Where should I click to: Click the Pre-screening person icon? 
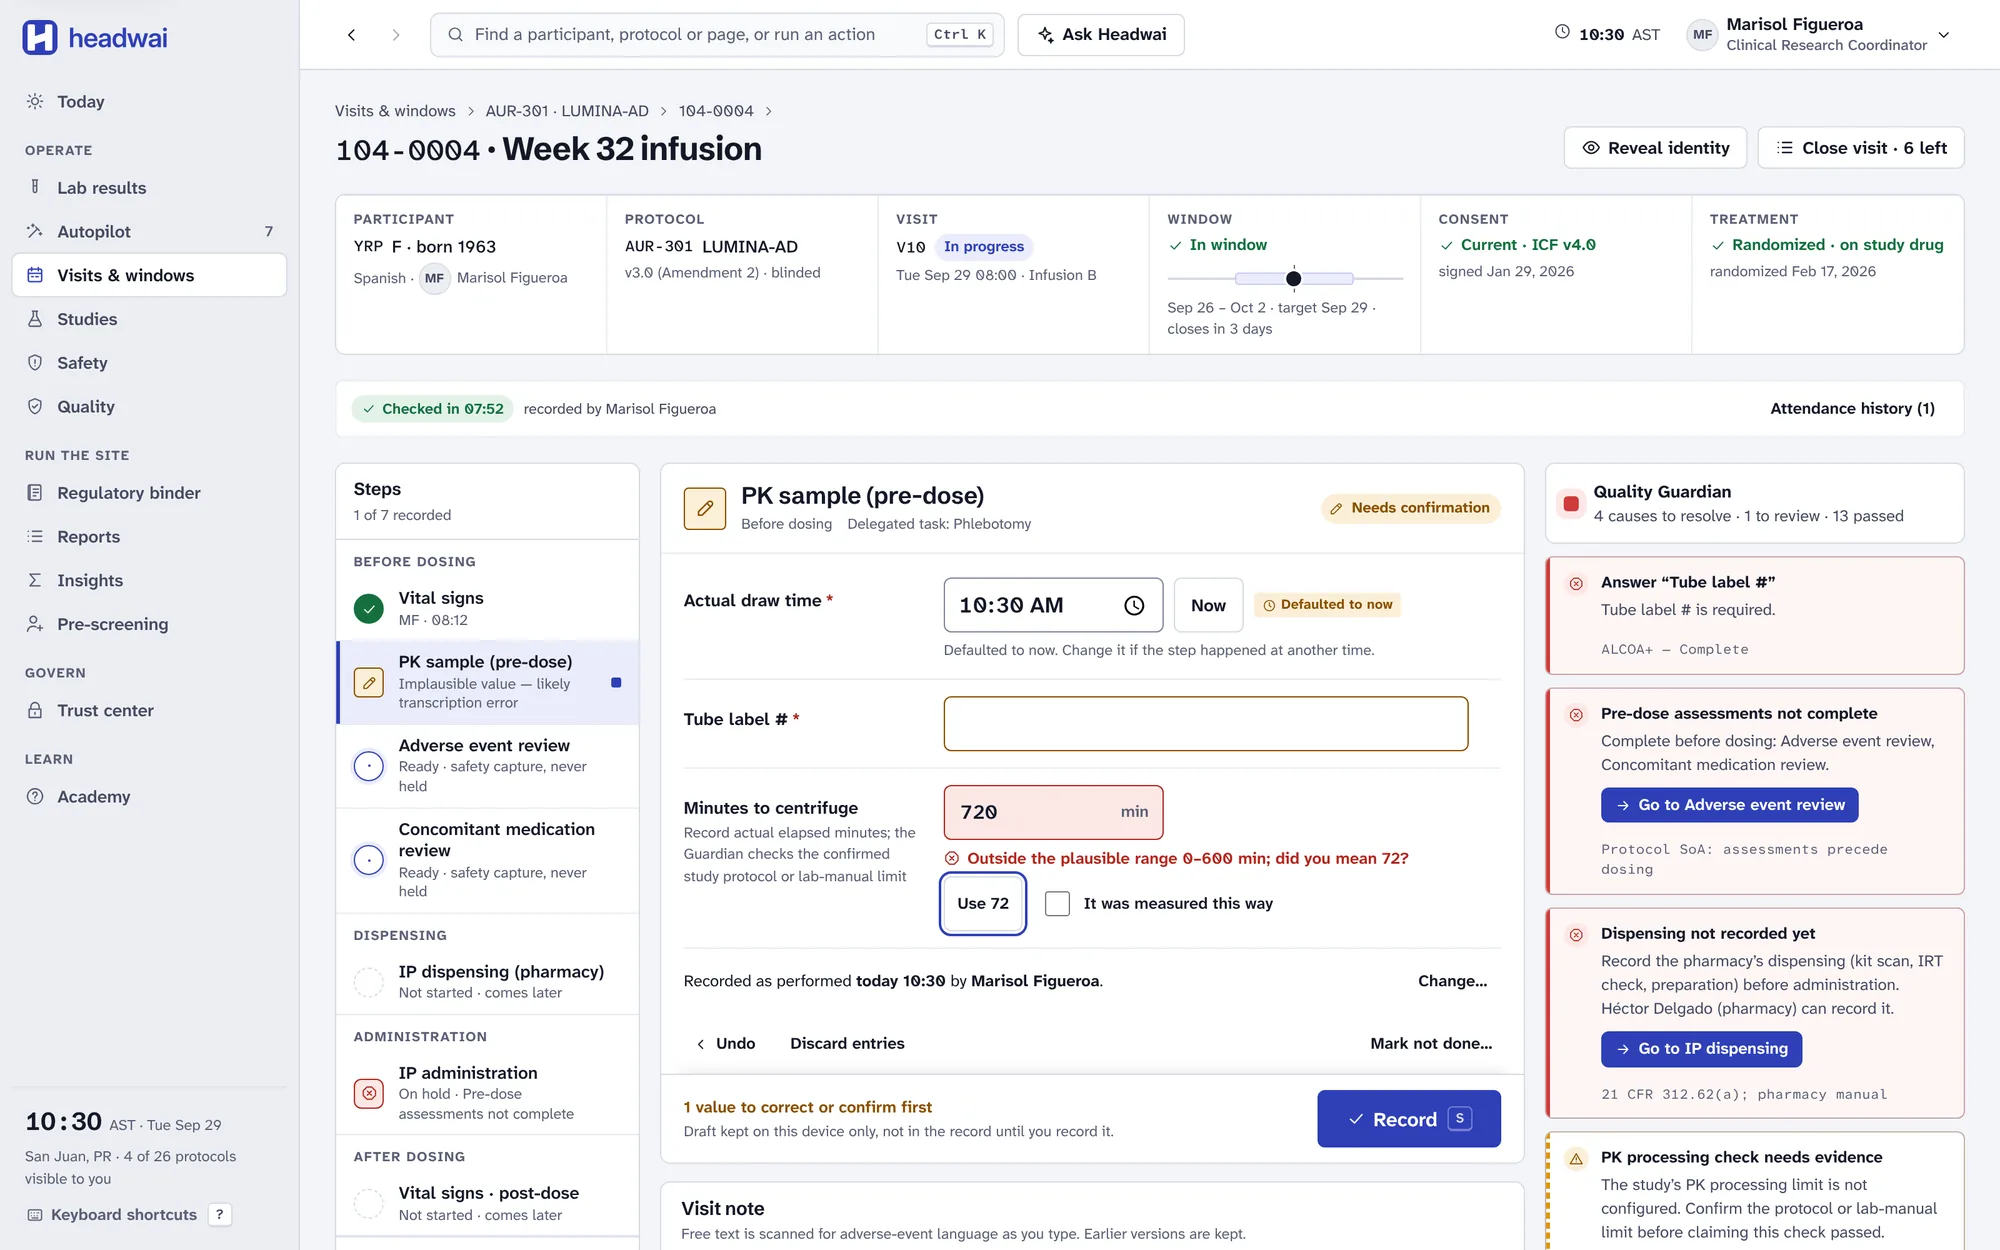[x=35, y=624]
